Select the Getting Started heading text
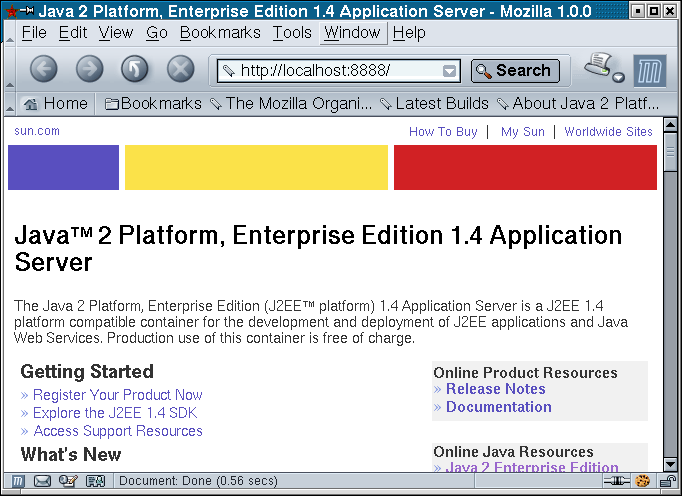 click(87, 372)
